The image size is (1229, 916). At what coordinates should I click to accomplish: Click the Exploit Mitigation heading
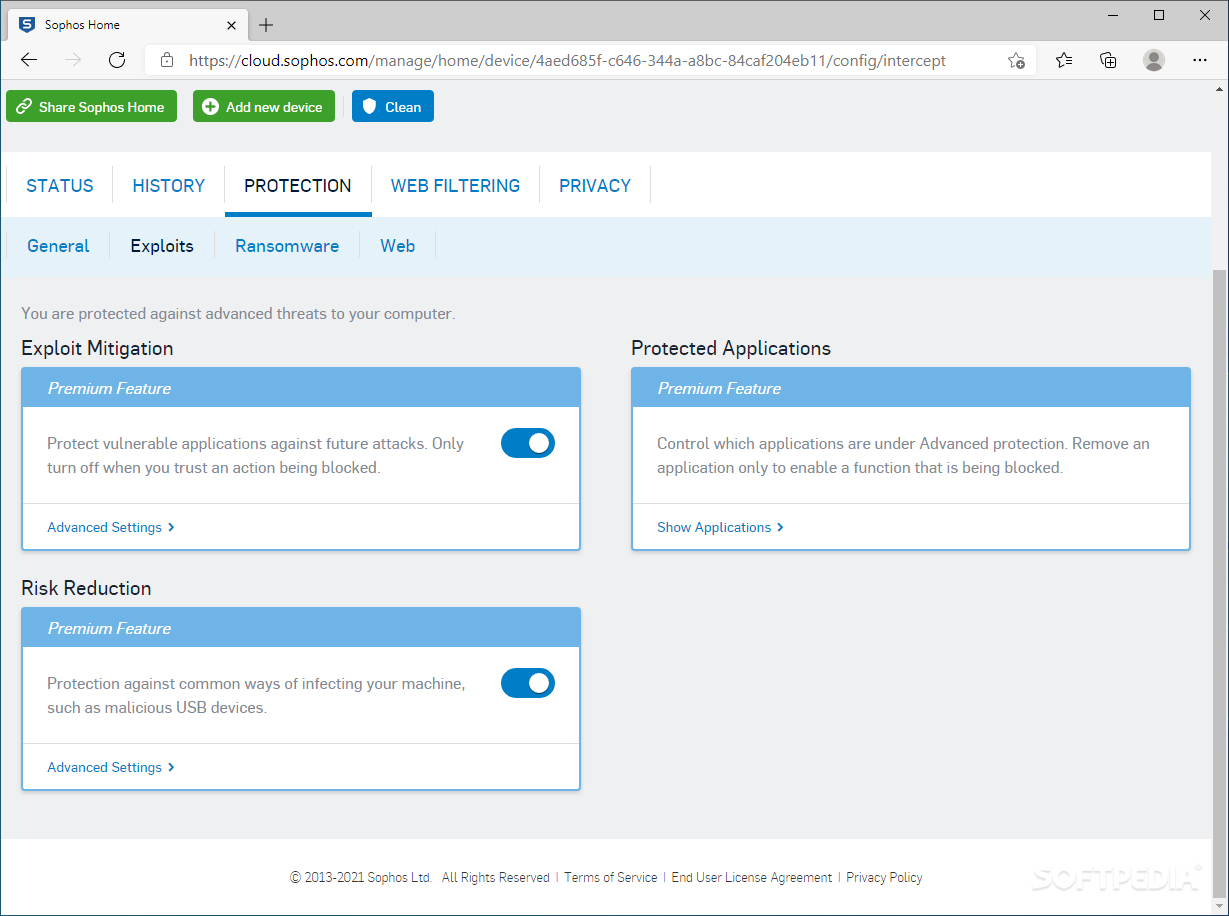point(97,348)
